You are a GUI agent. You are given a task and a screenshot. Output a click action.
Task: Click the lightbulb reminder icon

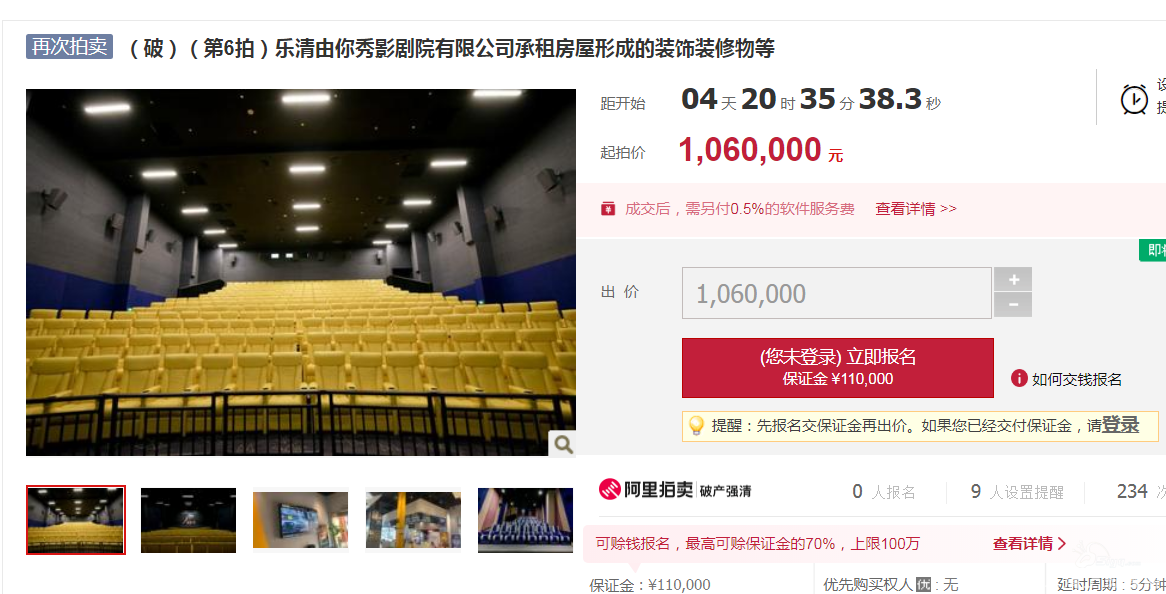coord(696,425)
